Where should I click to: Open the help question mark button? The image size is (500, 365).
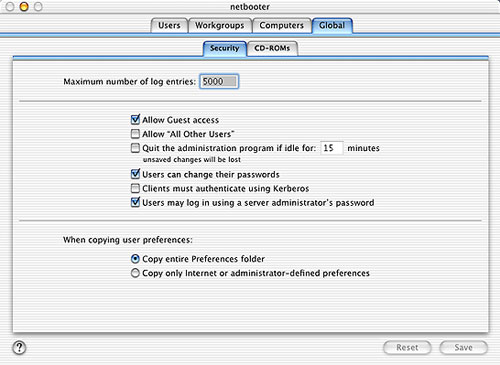(19, 347)
